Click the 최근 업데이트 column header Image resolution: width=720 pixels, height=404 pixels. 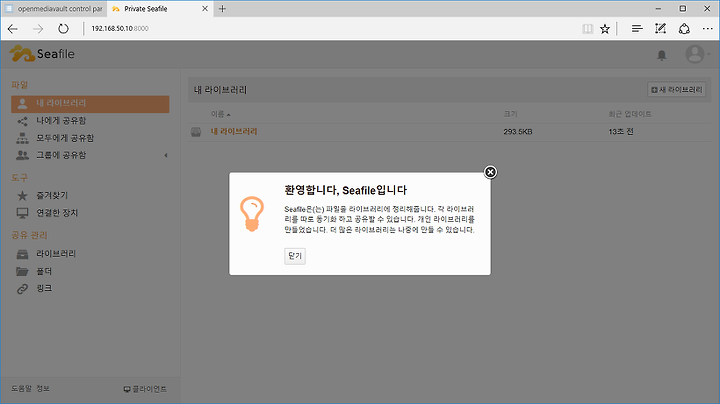click(x=630, y=114)
